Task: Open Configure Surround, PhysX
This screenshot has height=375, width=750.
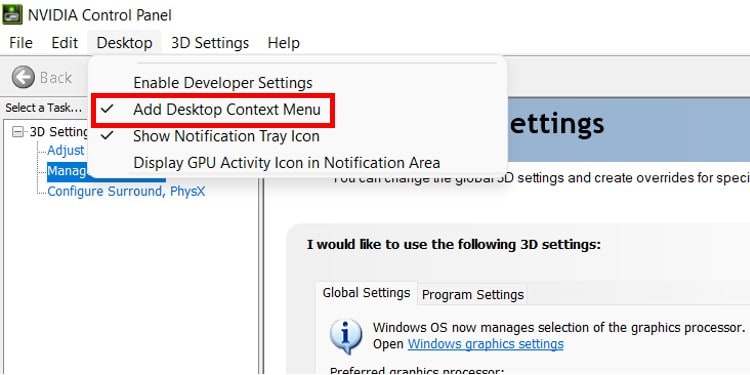Action: (126, 191)
